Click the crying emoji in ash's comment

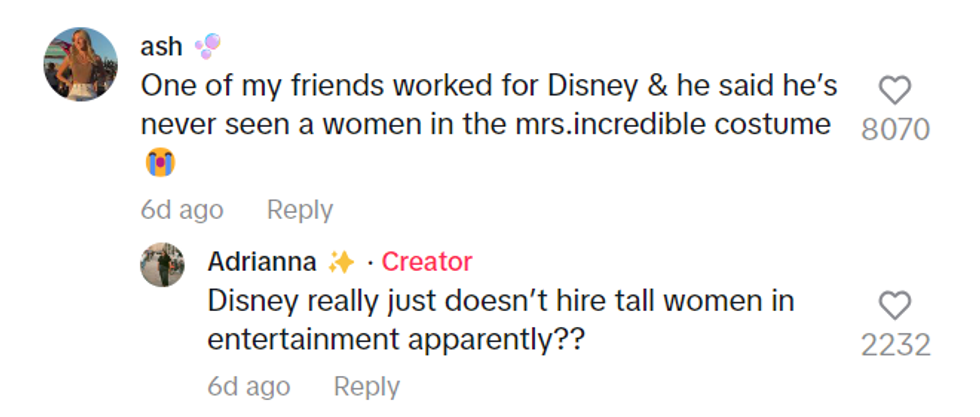tap(154, 163)
